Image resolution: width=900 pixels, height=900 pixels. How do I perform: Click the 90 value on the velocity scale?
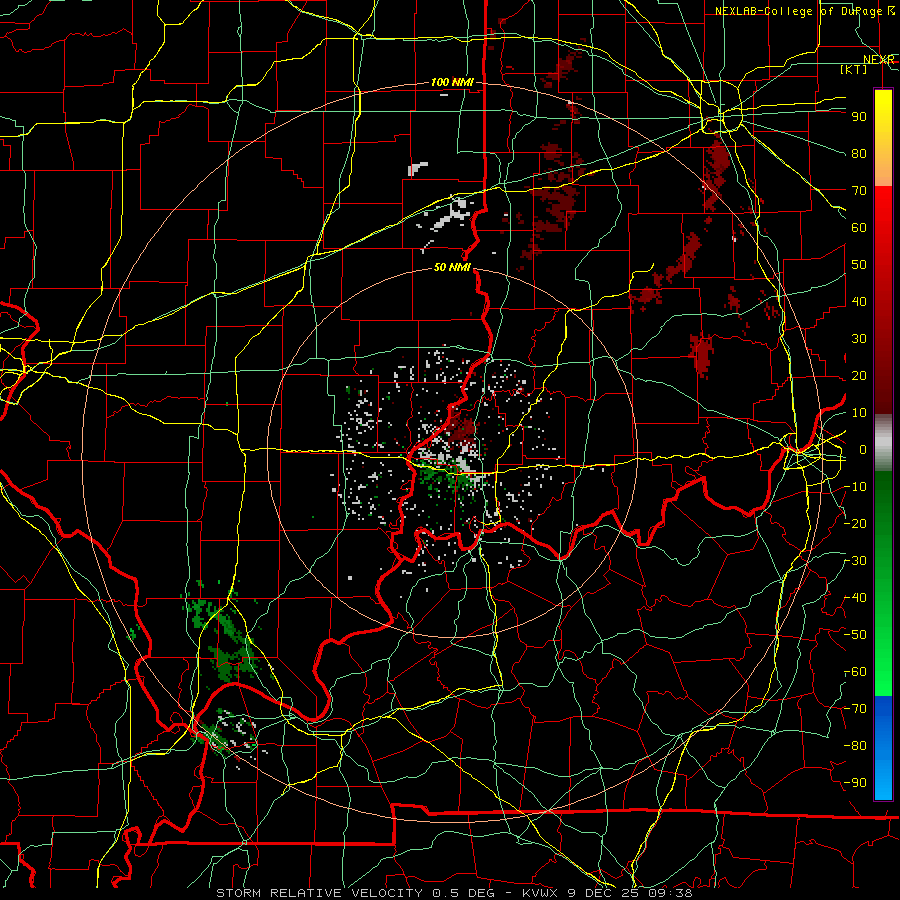859,117
